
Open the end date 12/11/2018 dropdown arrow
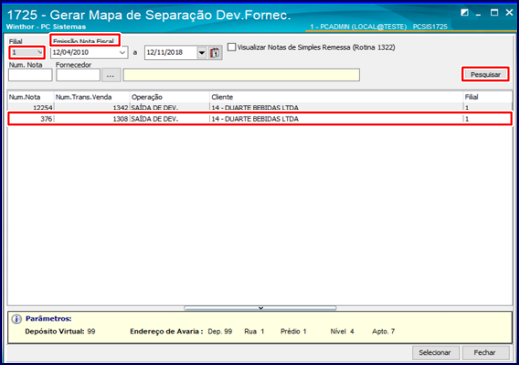(202, 53)
